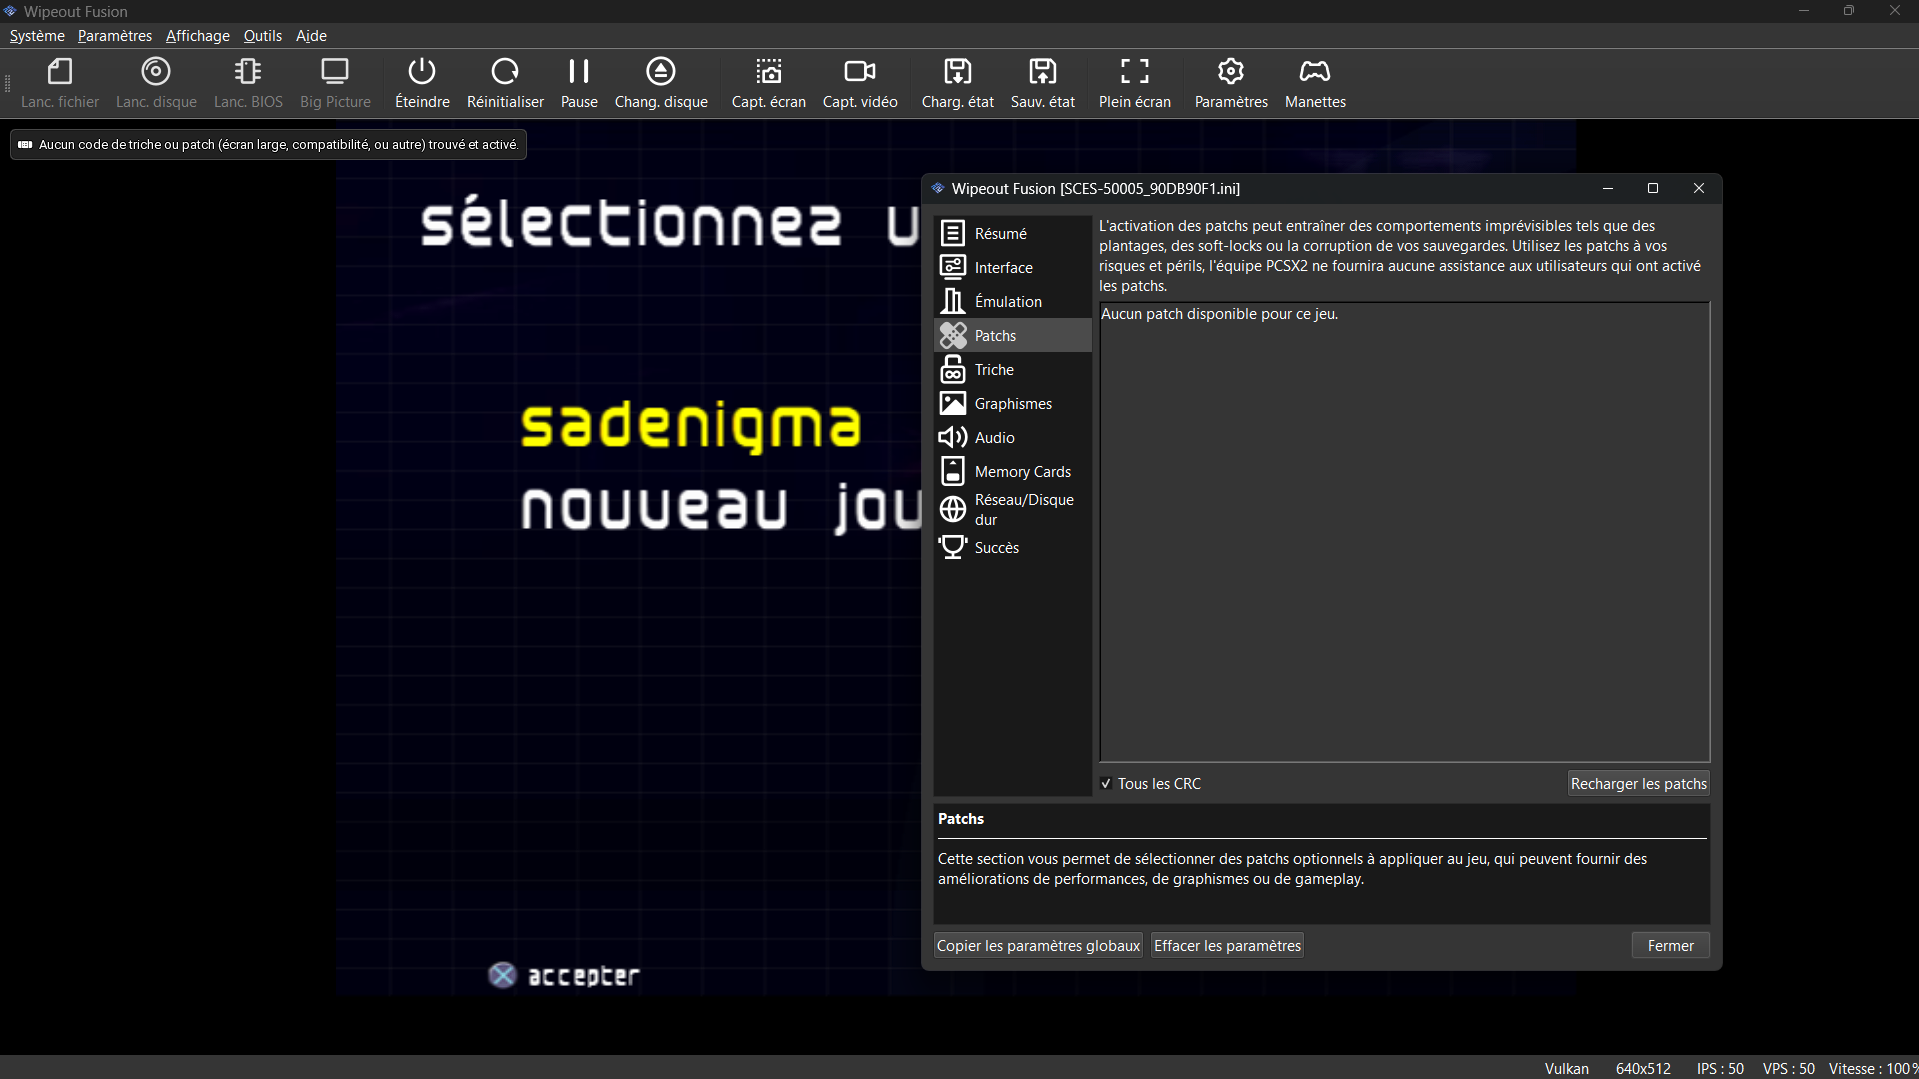
Task: Start video capture with Capt. vidéo
Action: pos(860,83)
